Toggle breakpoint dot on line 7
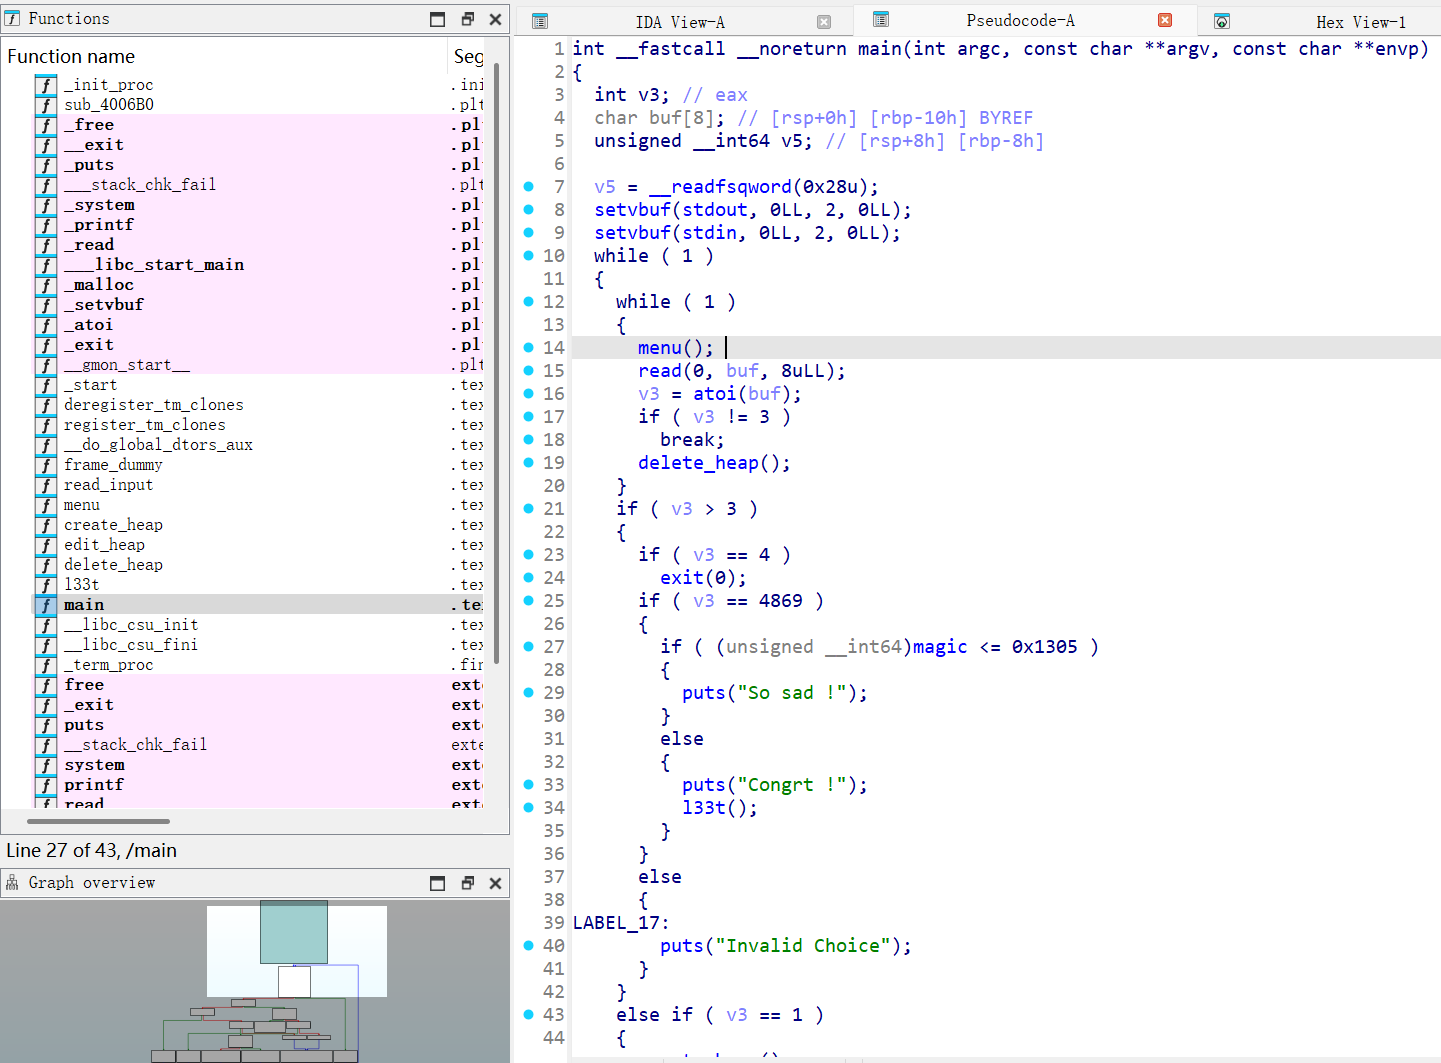 click(x=529, y=186)
